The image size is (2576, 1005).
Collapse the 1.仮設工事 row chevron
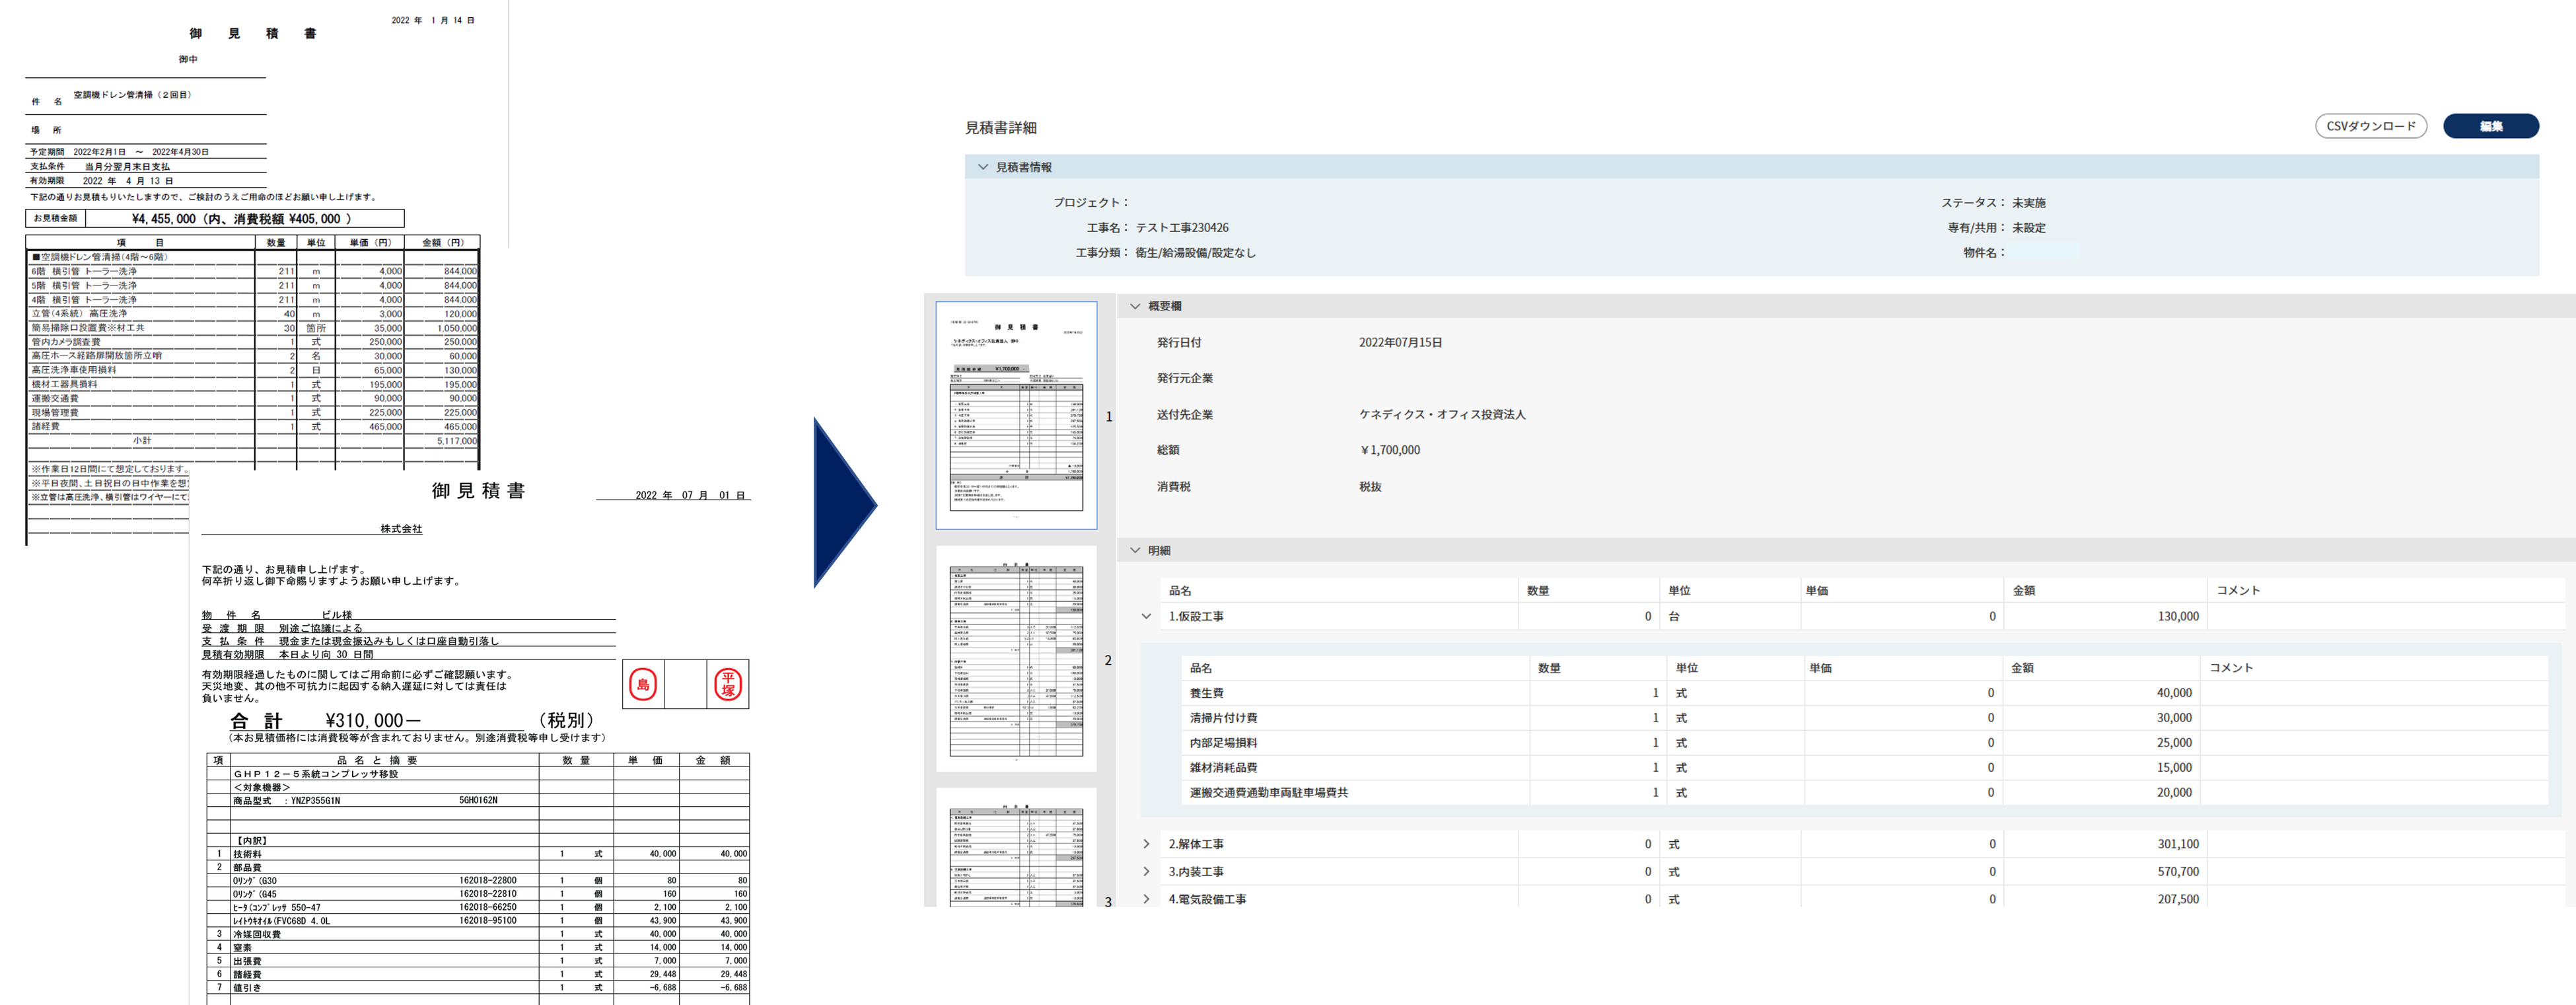[x=1146, y=616]
